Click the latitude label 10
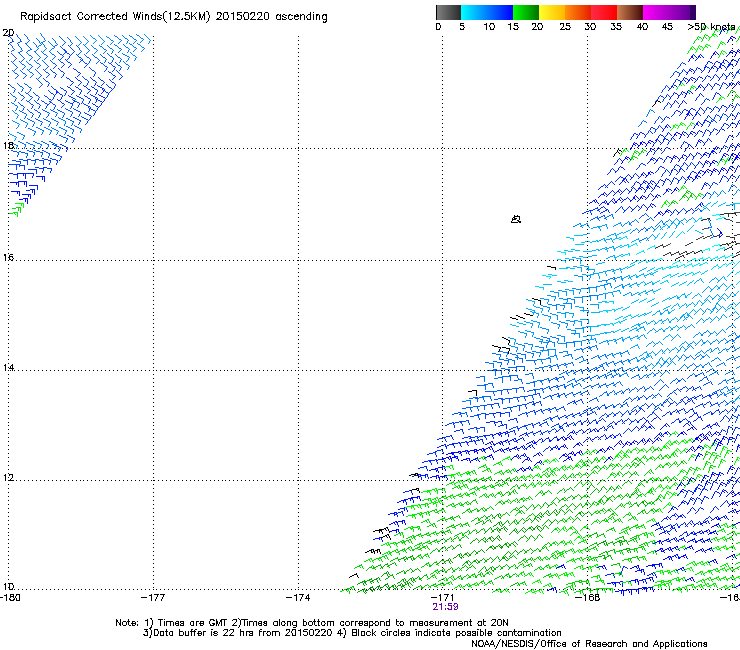Viewport: 740px width, 650px height. coord(8,587)
